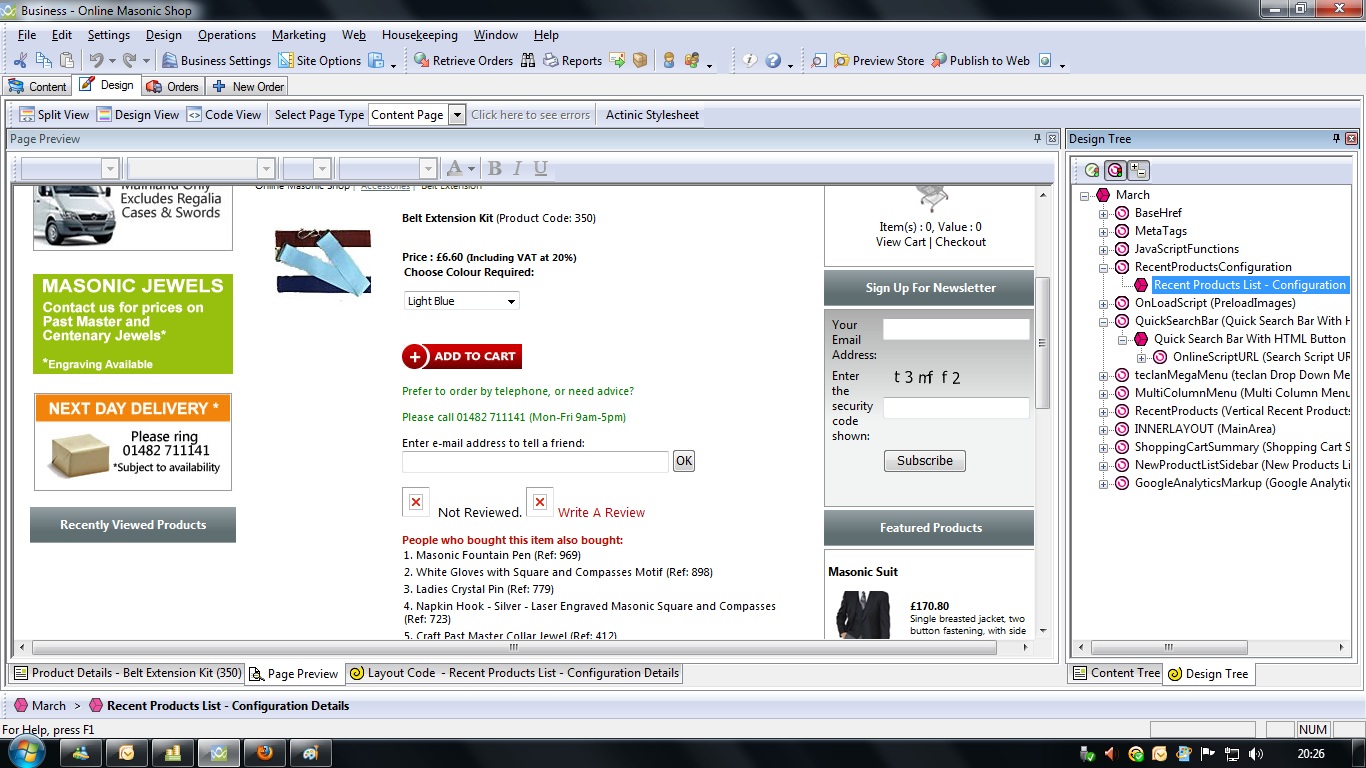This screenshot has width=1366, height=768.
Task: Click the Preview Store icon
Action: pyautogui.click(x=841, y=61)
